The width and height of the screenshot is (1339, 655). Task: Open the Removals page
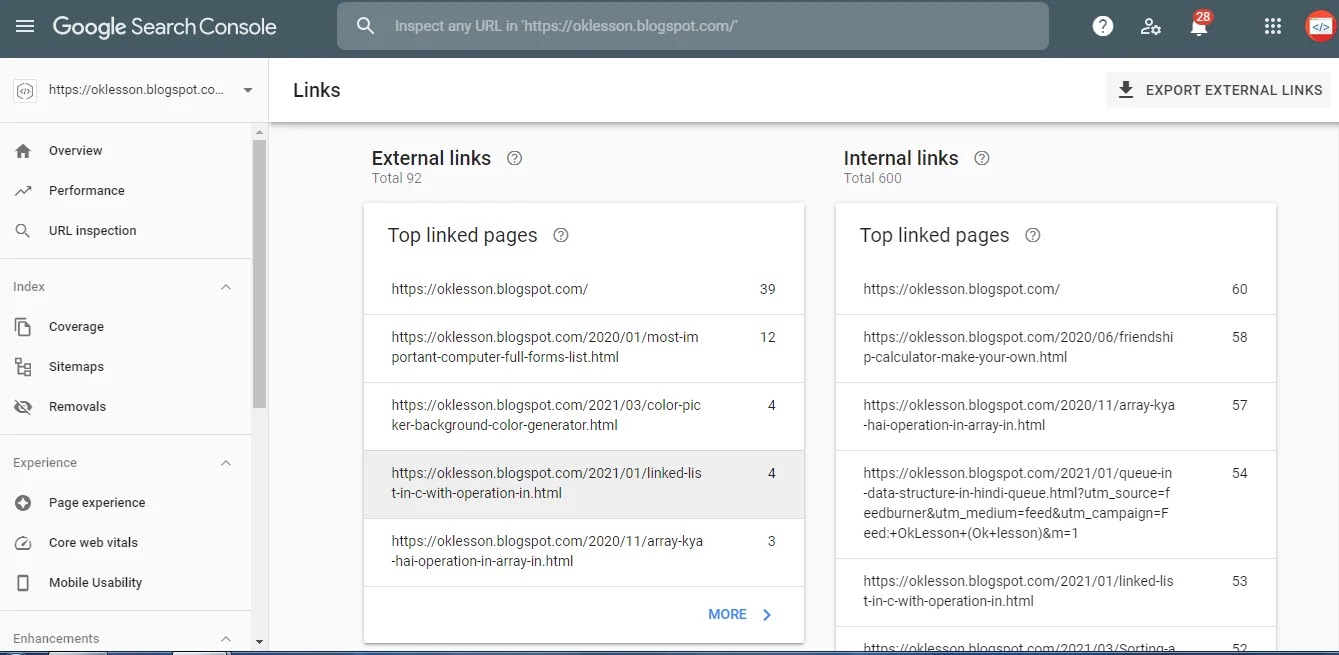(x=126, y=407)
